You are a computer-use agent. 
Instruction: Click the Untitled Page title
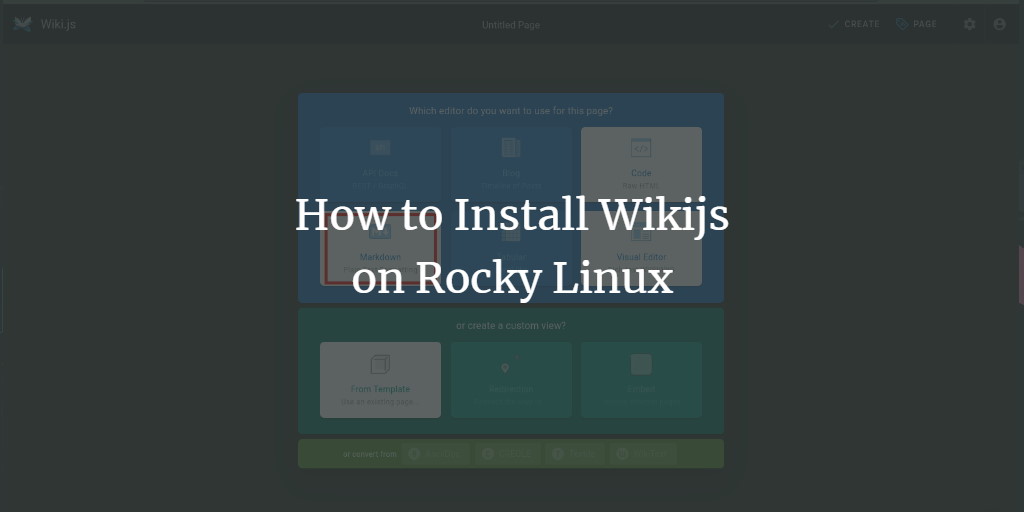click(x=511, y=25)
